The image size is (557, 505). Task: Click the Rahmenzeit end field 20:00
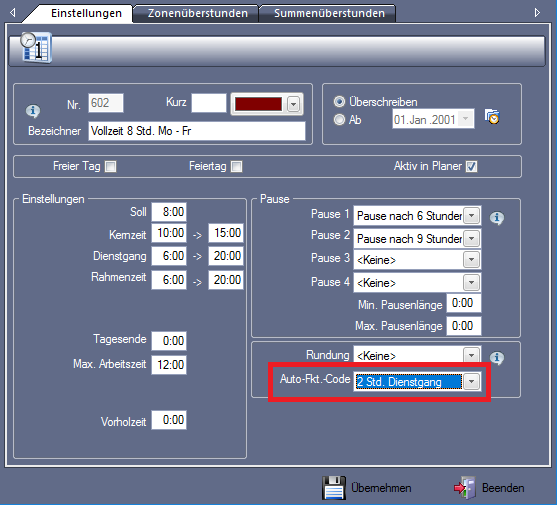pyautogui.click(x=226, y=280)
